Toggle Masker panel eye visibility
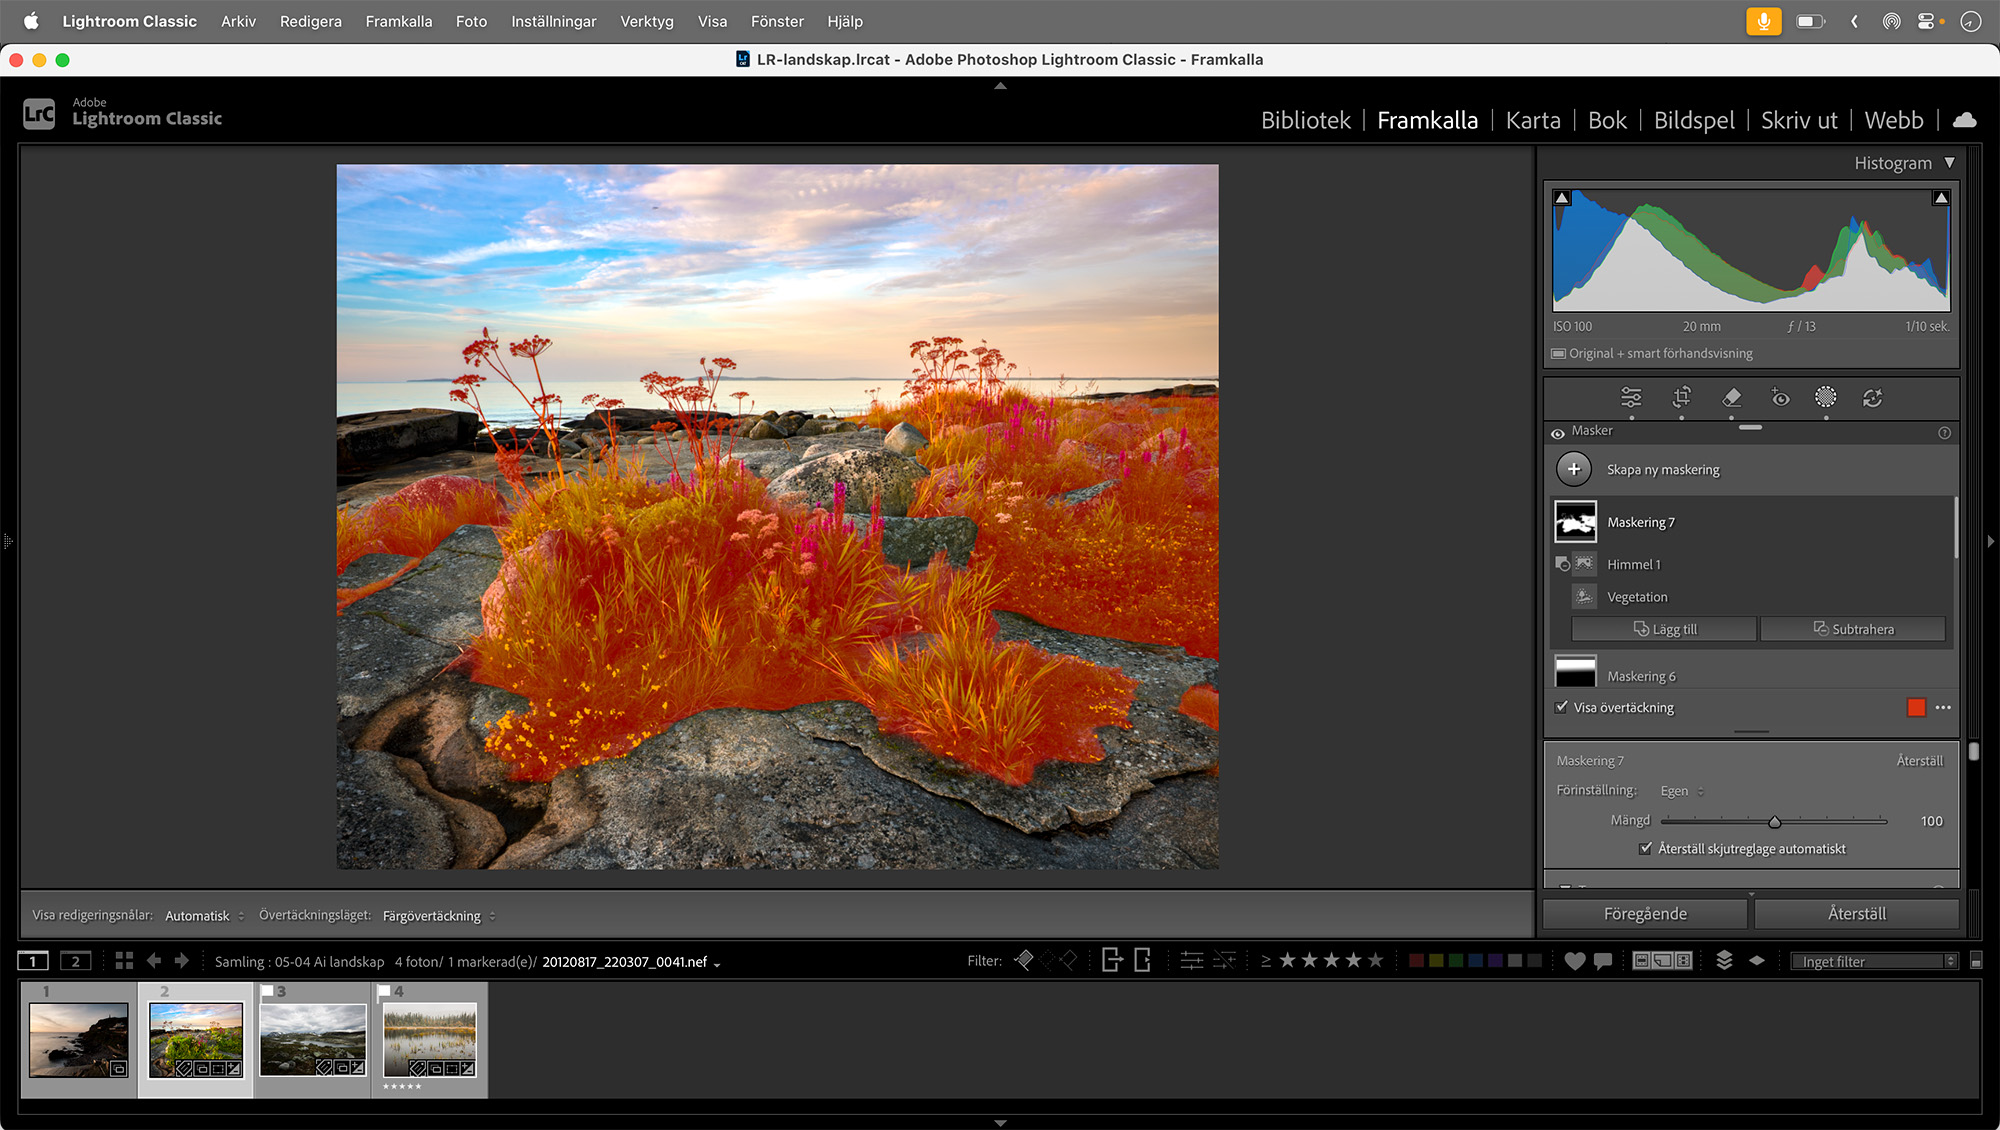 (1558, 433)
